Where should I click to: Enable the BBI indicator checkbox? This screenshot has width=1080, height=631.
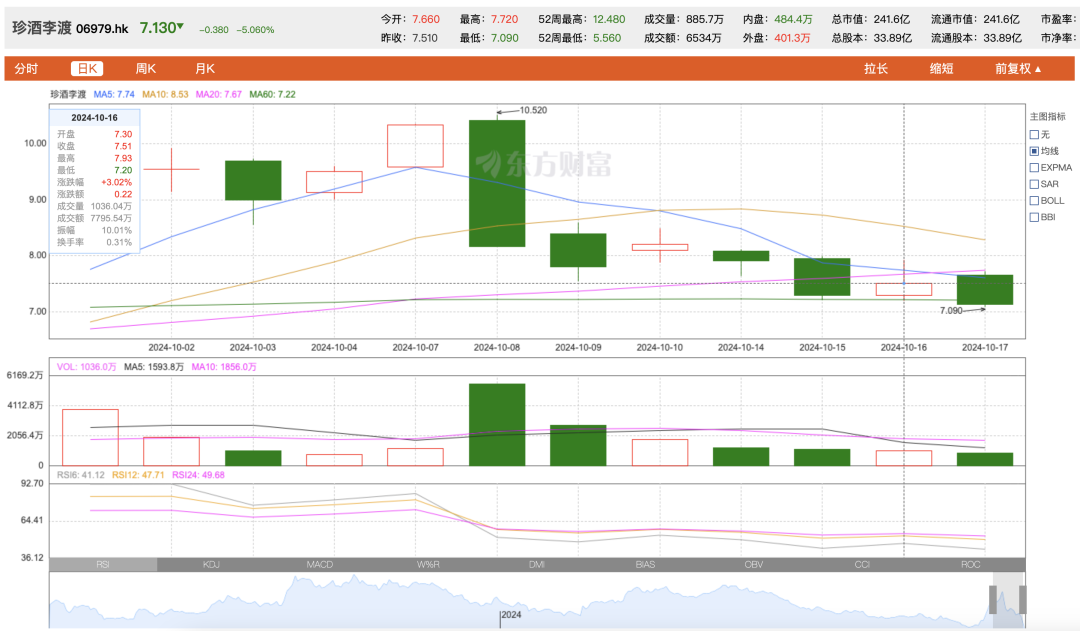pyautogui.click(x=1034, y=217)
